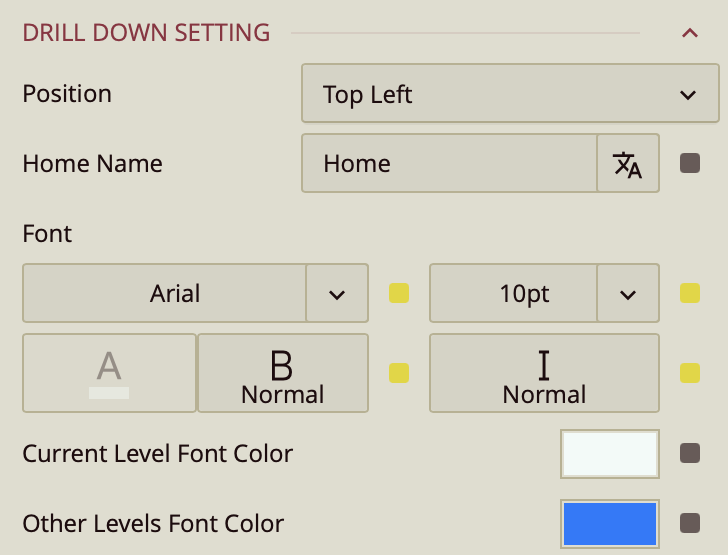The width and height of the screenshot is (728, 555).
Task: Click the font color A icon
Action: click(x=109, y=373)
